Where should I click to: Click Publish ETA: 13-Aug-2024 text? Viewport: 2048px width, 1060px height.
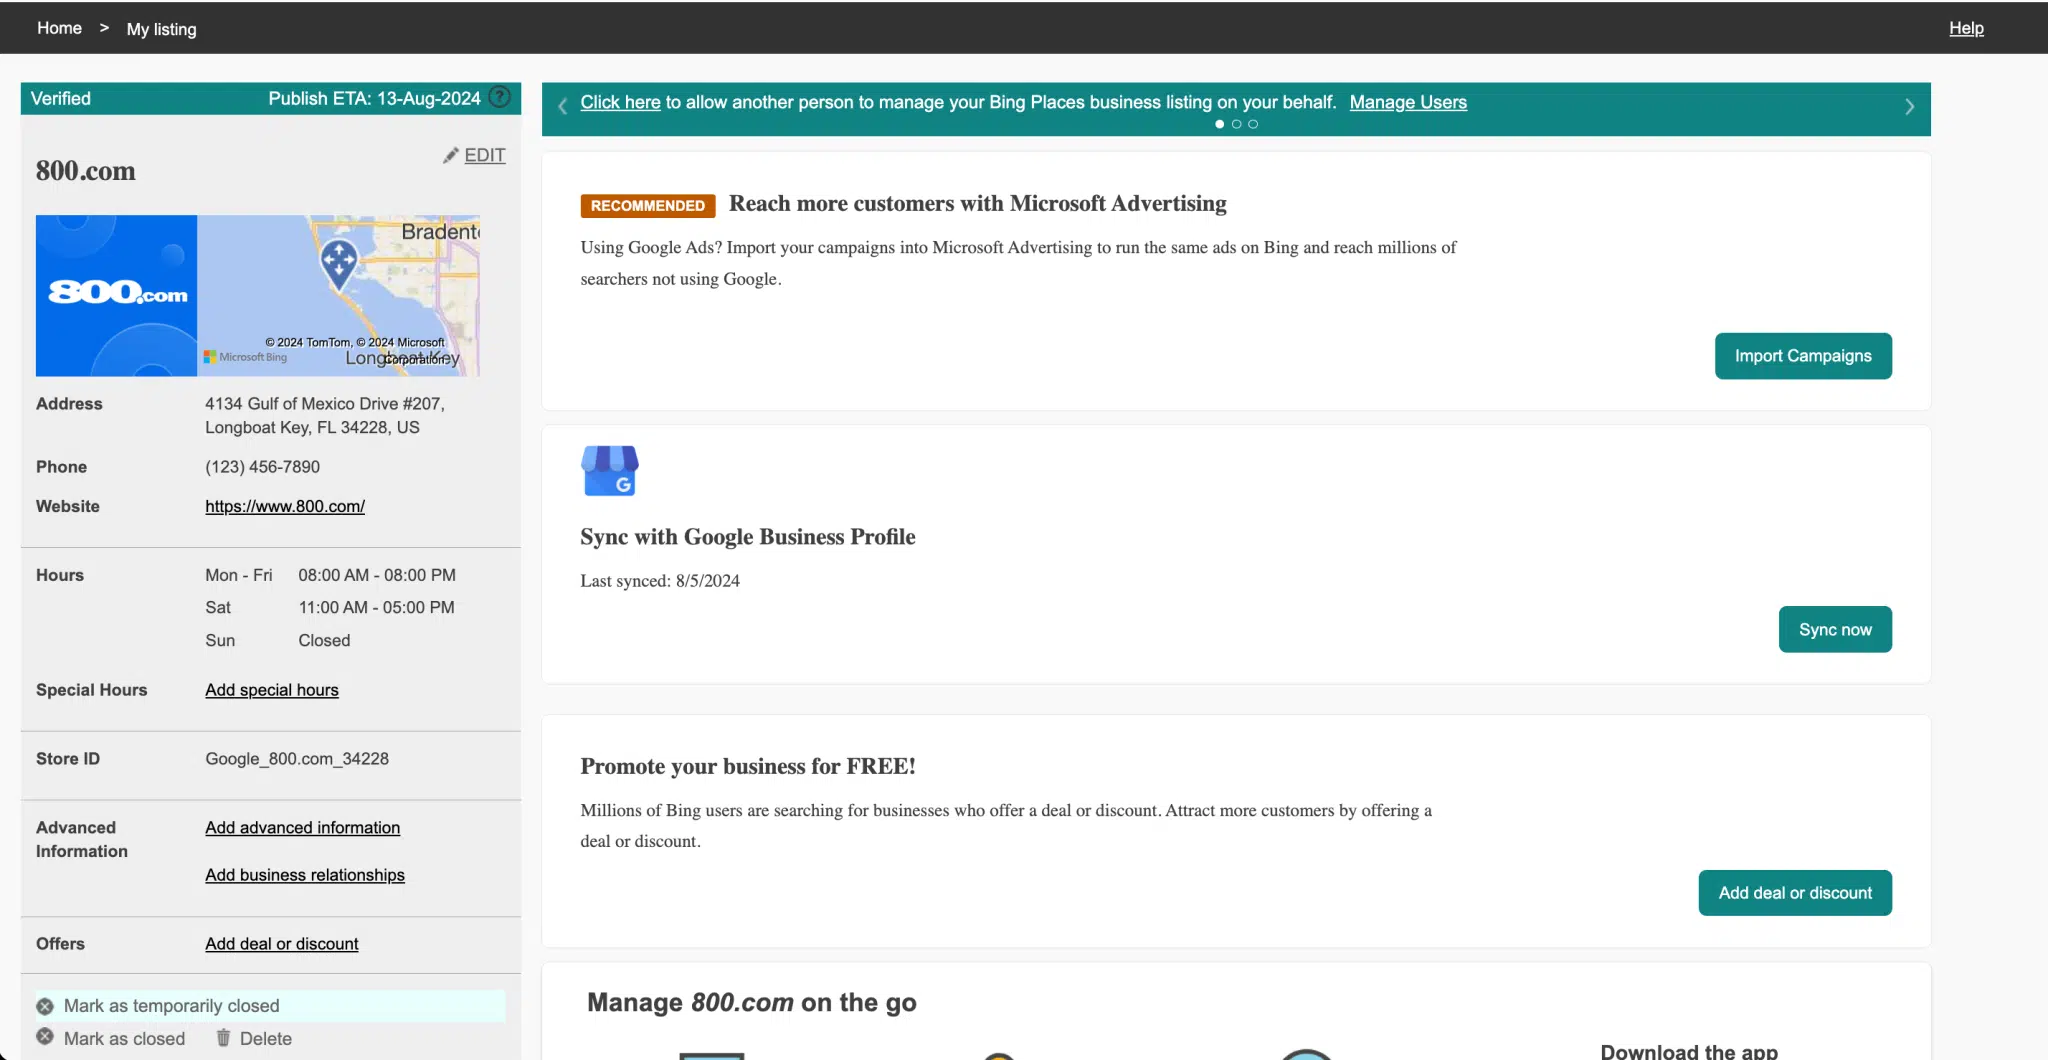pos(374,98)
